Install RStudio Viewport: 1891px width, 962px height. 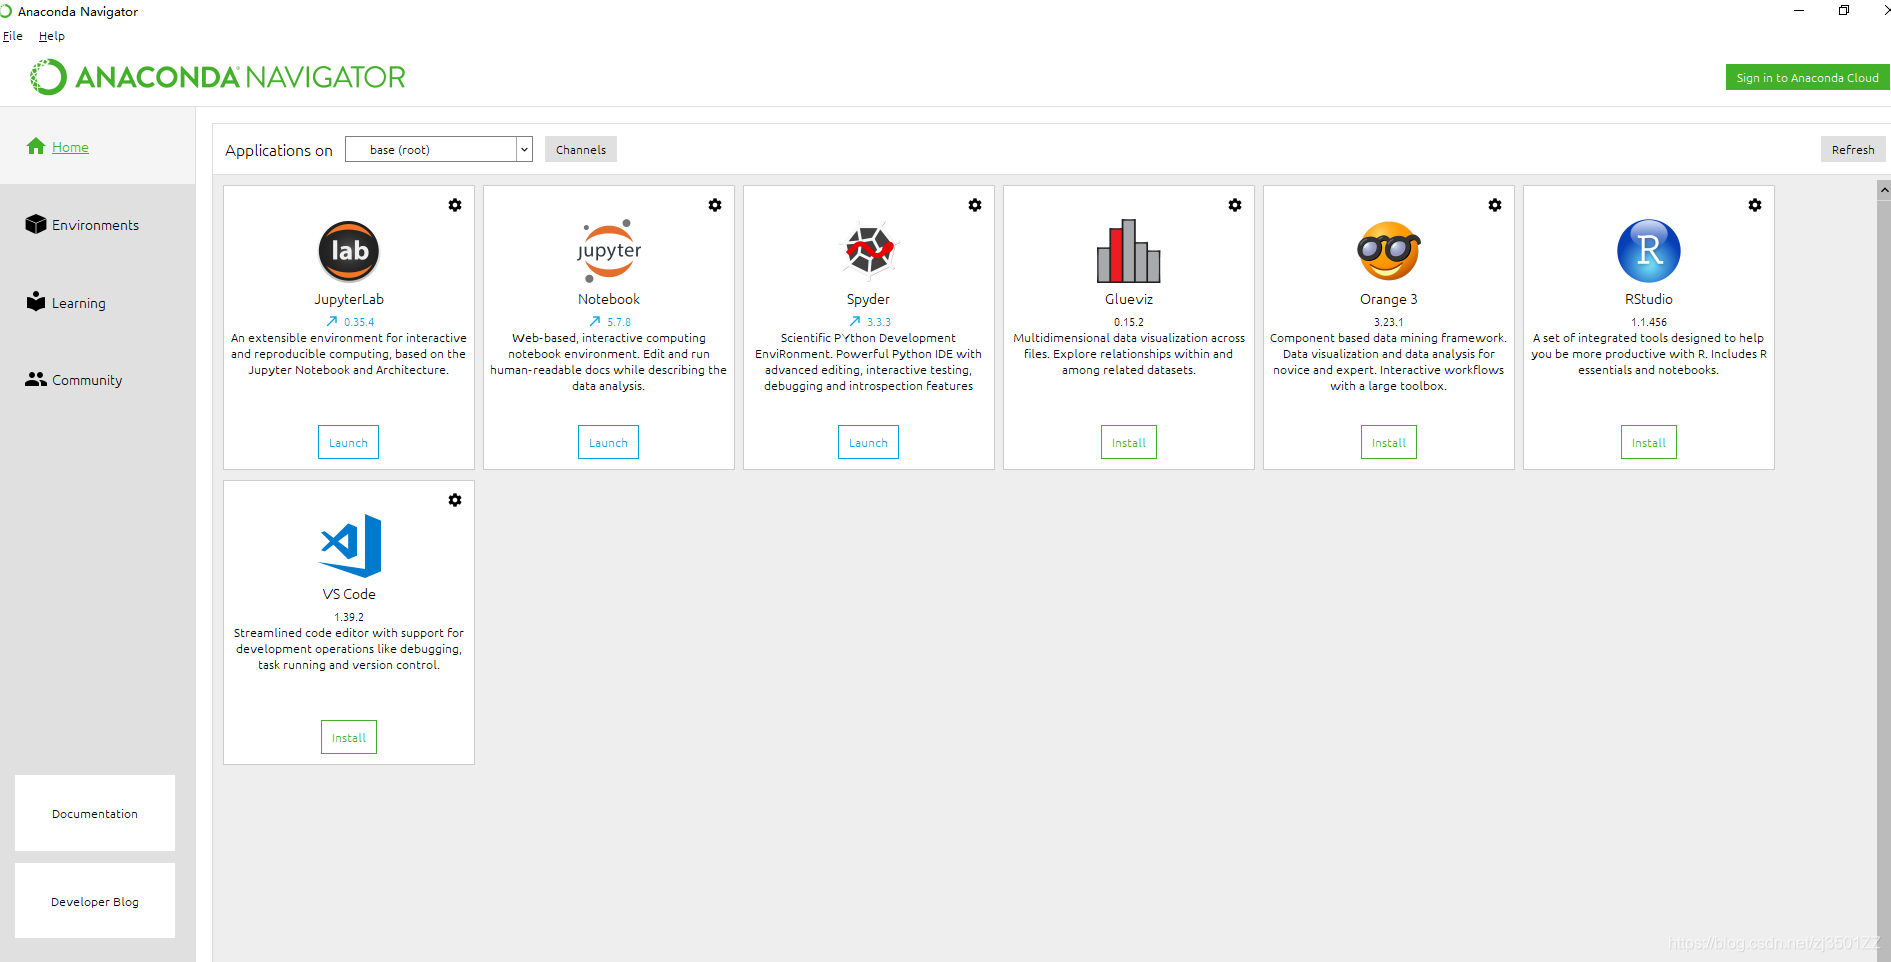1649,442
